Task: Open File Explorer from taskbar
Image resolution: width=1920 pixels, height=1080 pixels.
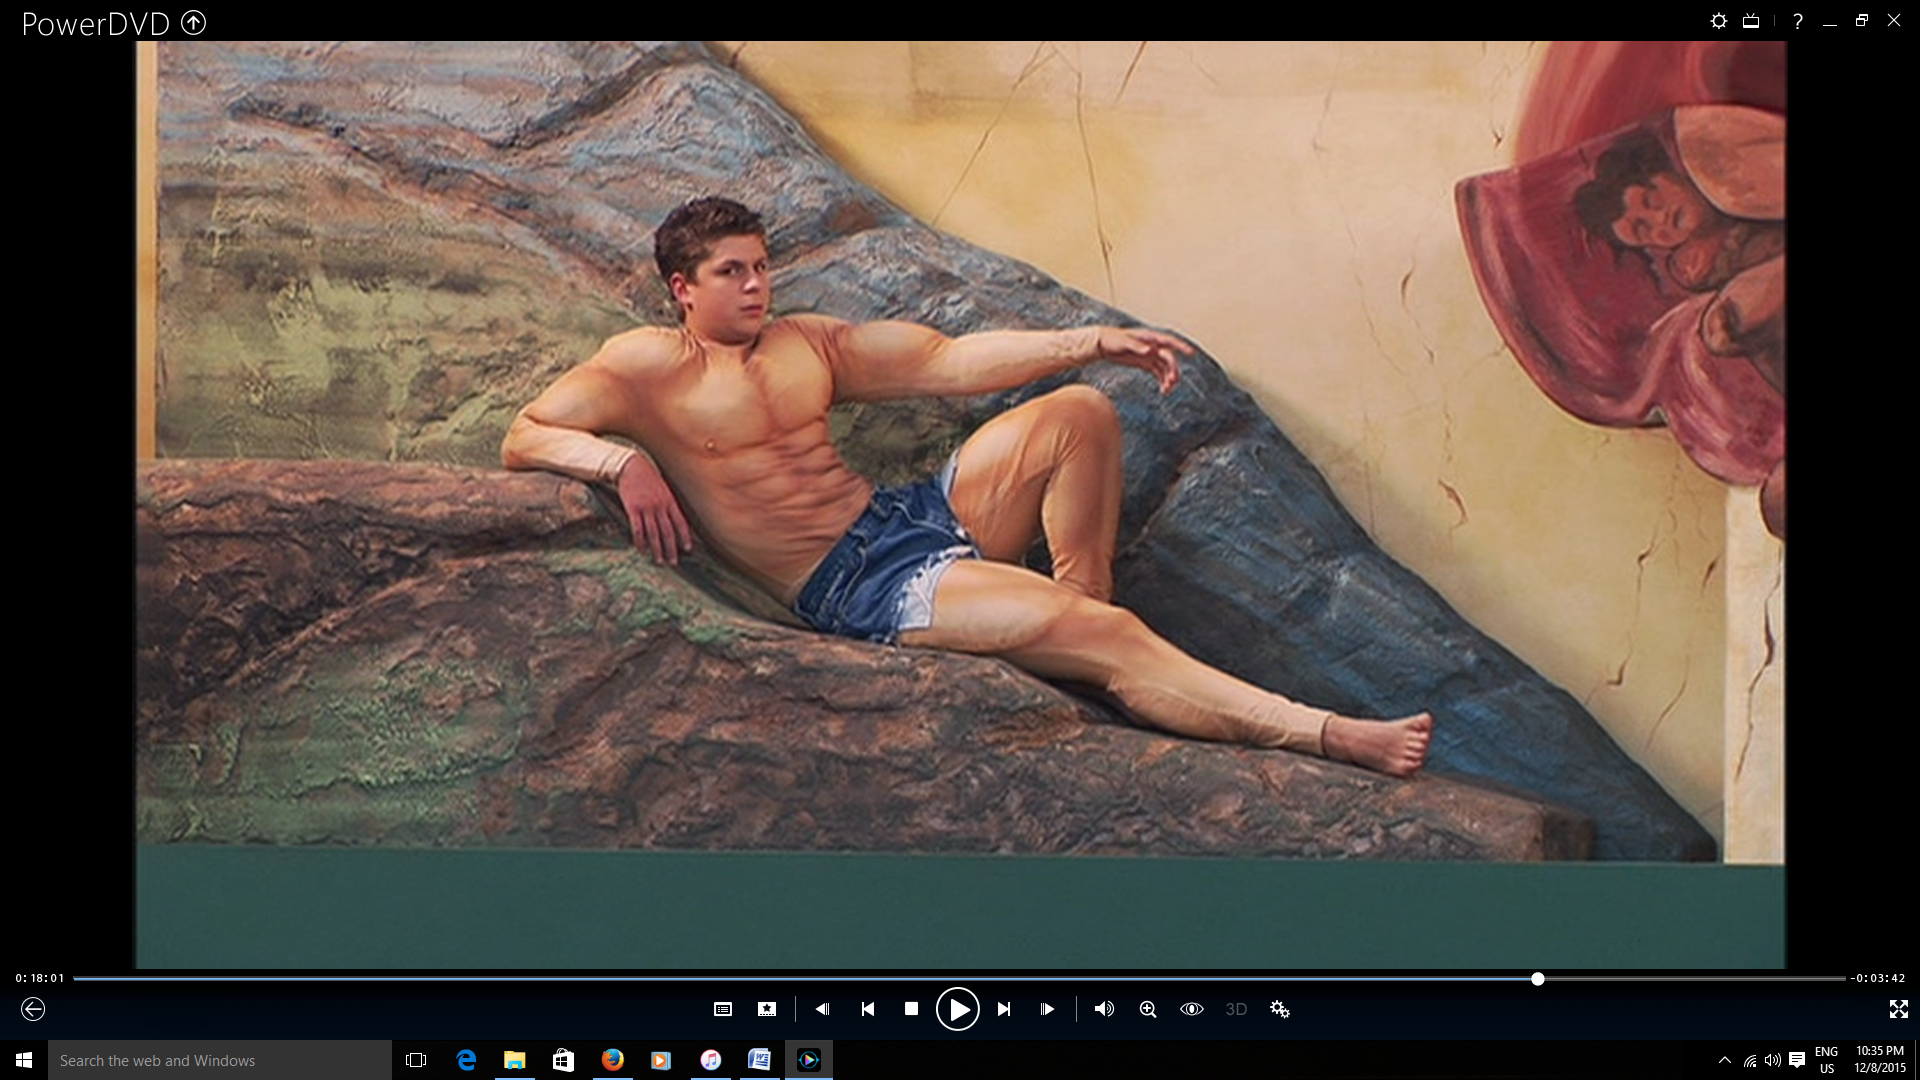Action: coord(514,1060)
